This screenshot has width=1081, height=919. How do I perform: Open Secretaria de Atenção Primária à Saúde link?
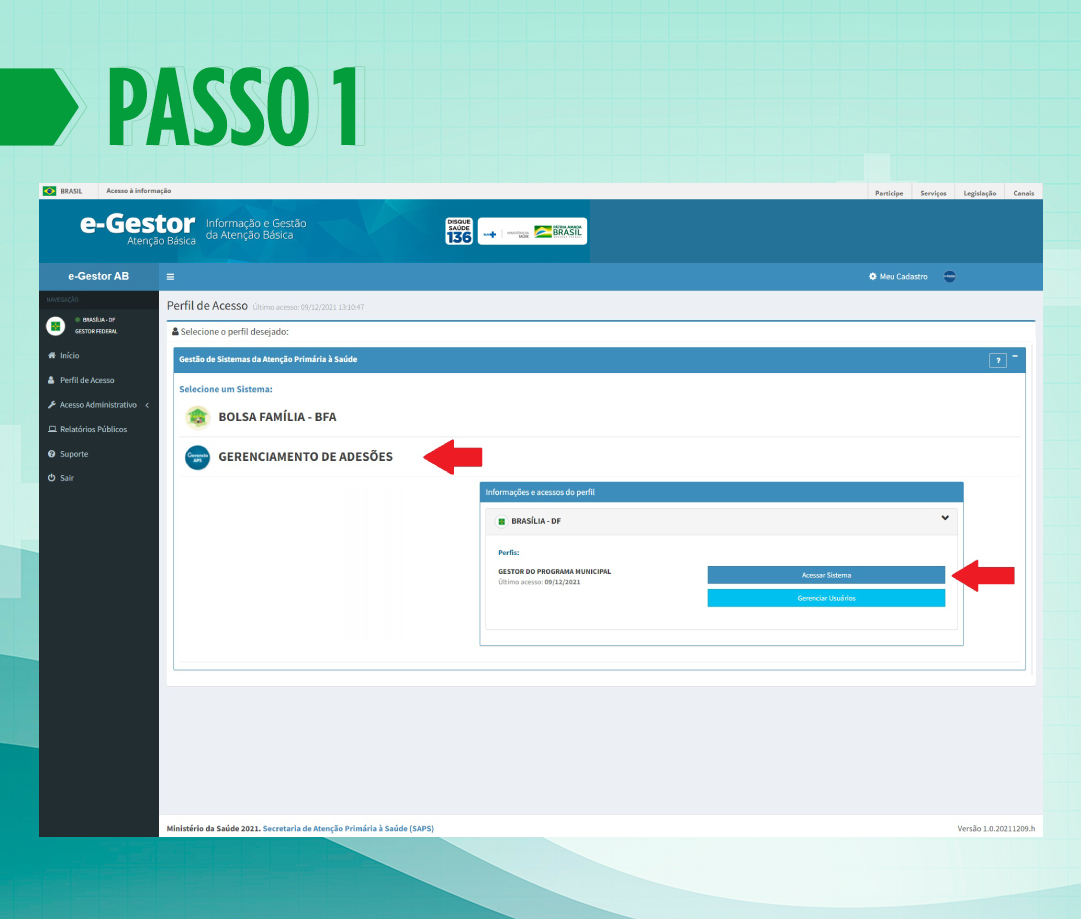click(x=348, y=829)
